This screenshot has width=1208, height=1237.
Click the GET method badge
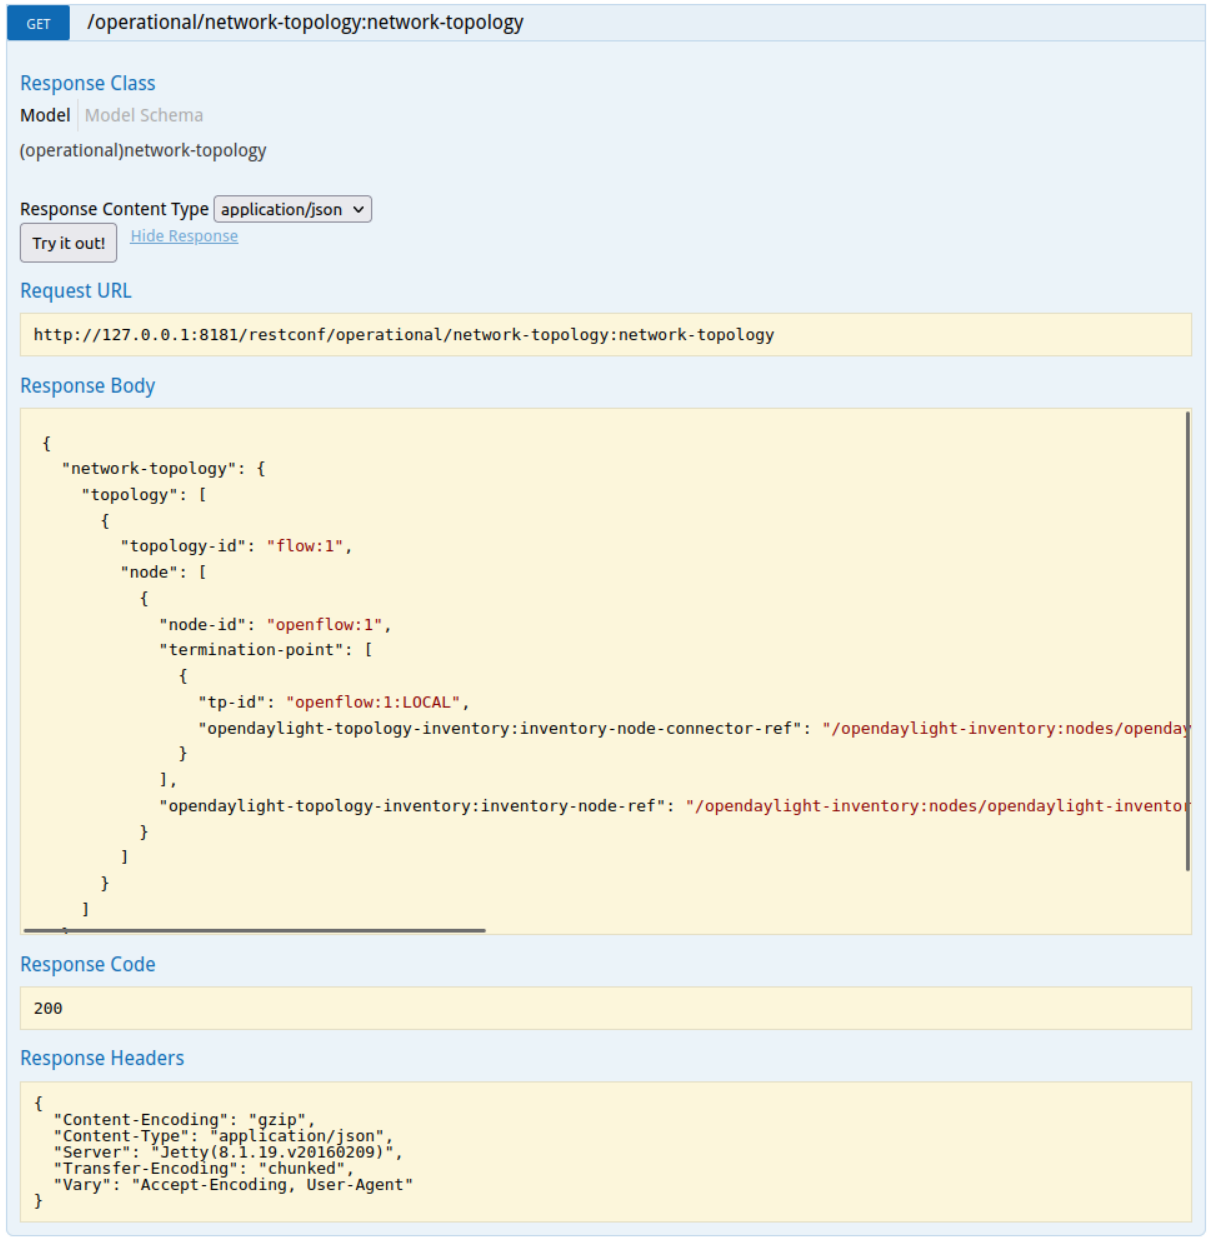pos(38,23)
